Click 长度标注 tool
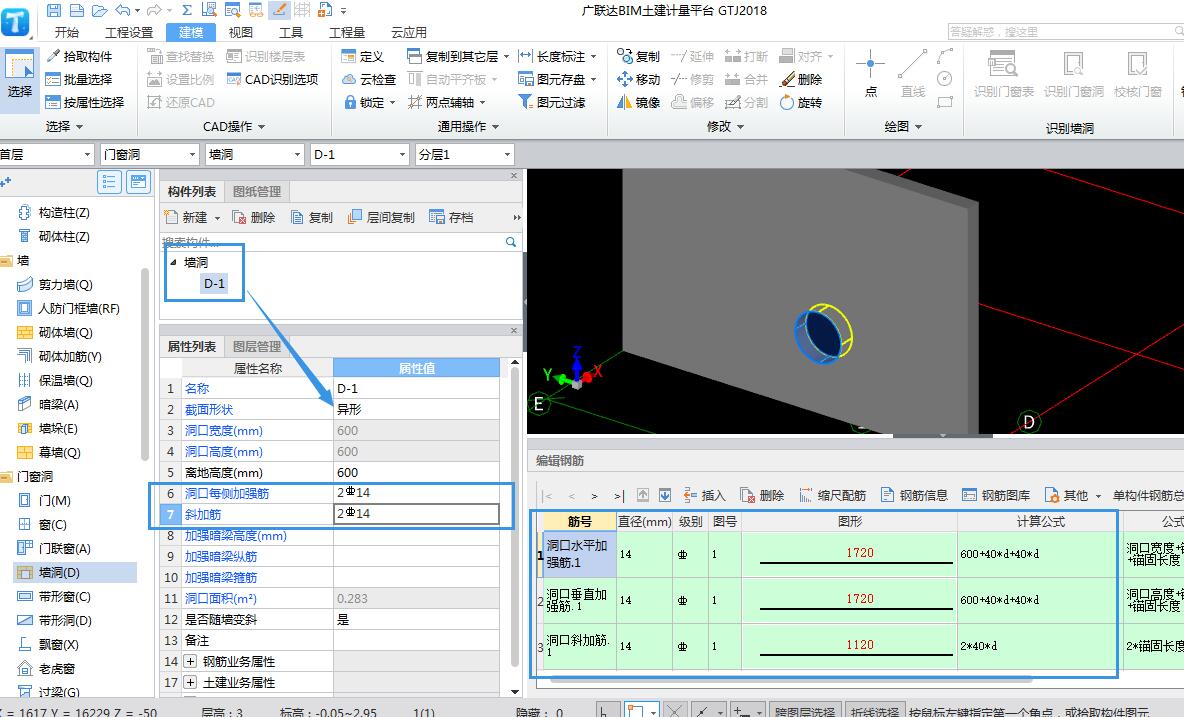 point(557,57)
